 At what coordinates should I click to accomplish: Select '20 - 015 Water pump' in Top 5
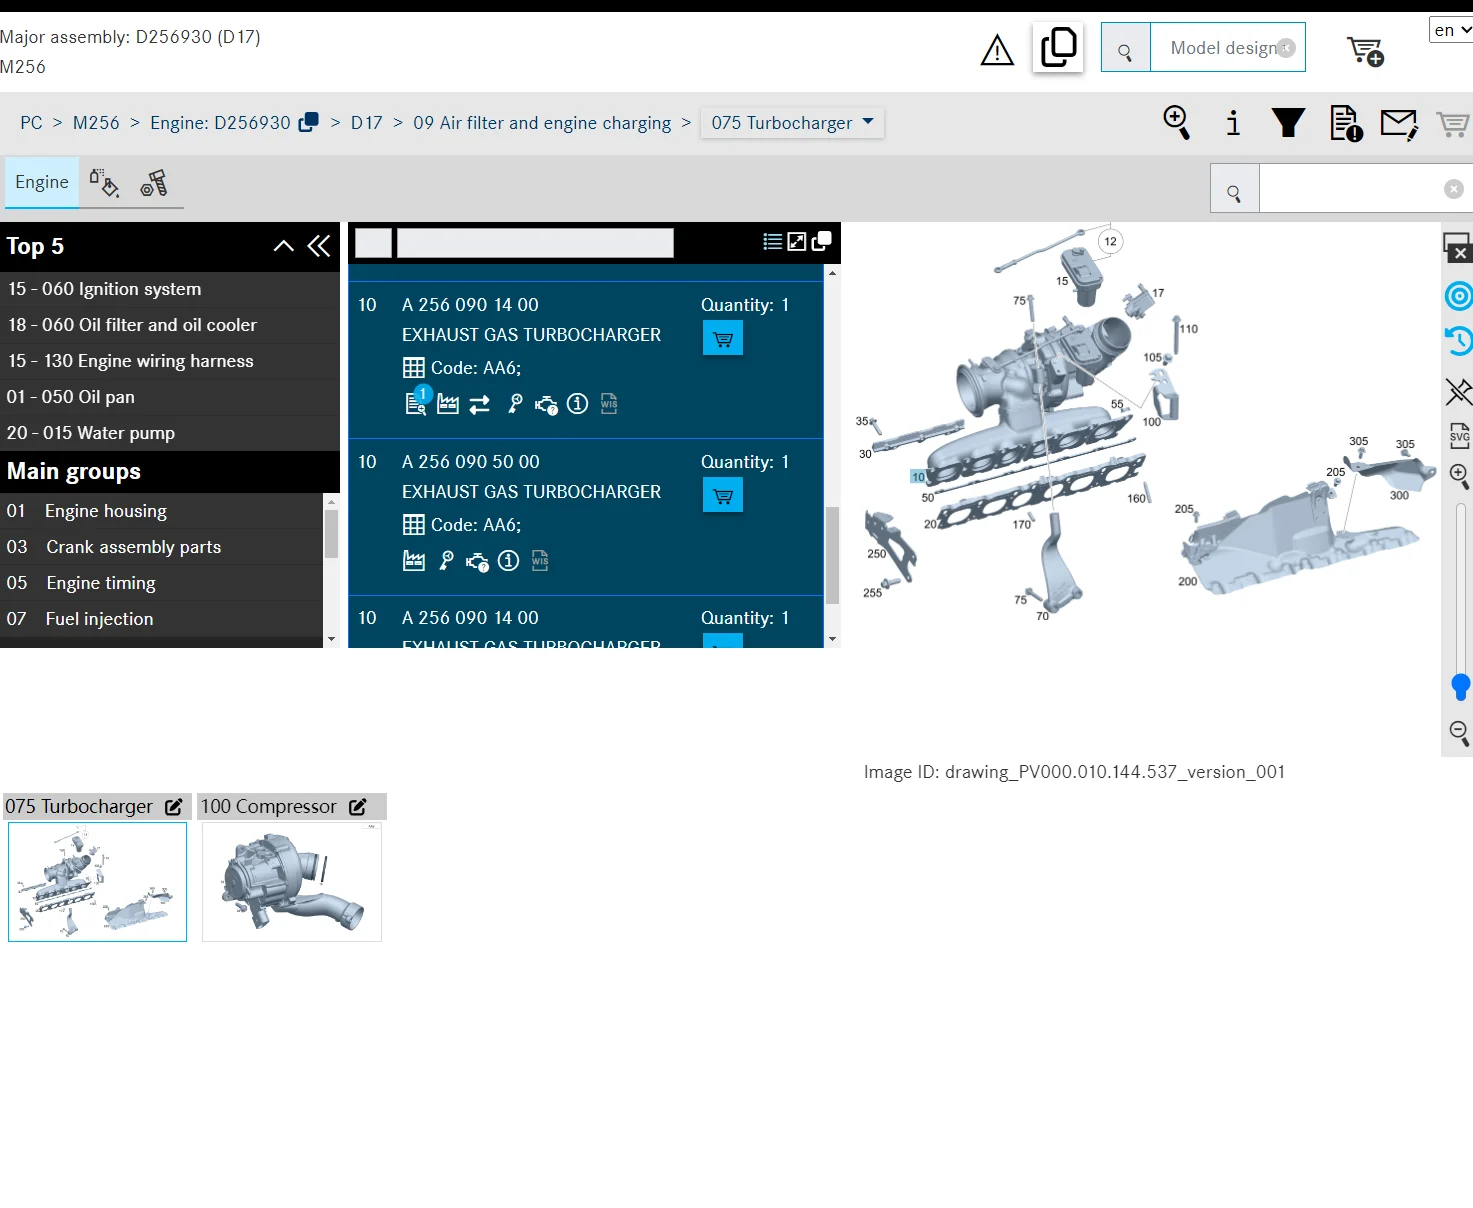tap(170, 433)
